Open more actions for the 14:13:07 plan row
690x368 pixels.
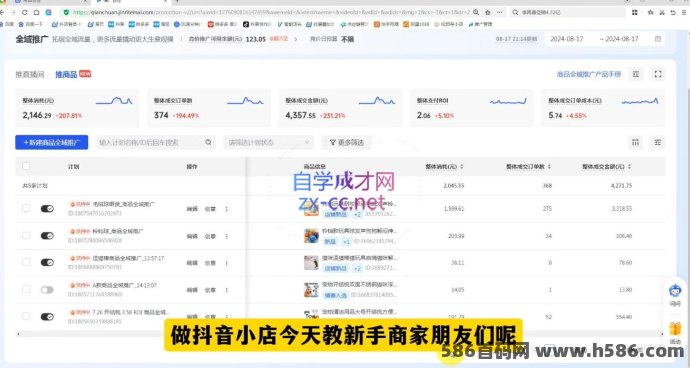(227, 290)
